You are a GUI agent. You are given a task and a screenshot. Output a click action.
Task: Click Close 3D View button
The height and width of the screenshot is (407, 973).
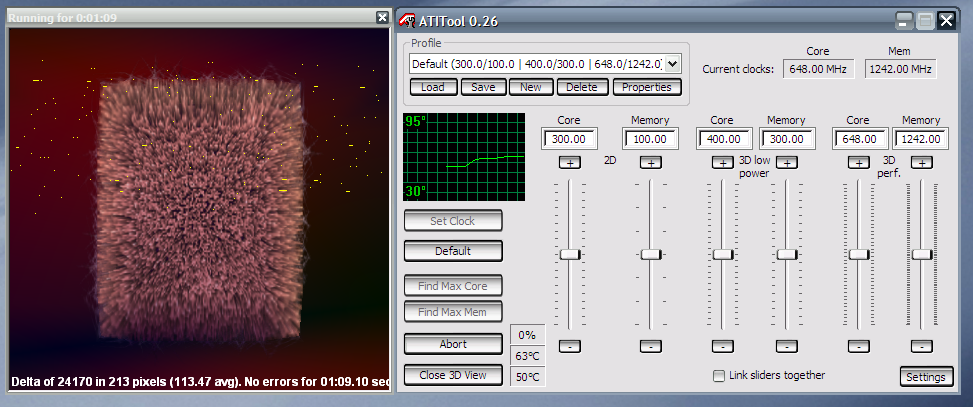coord(452,375)
